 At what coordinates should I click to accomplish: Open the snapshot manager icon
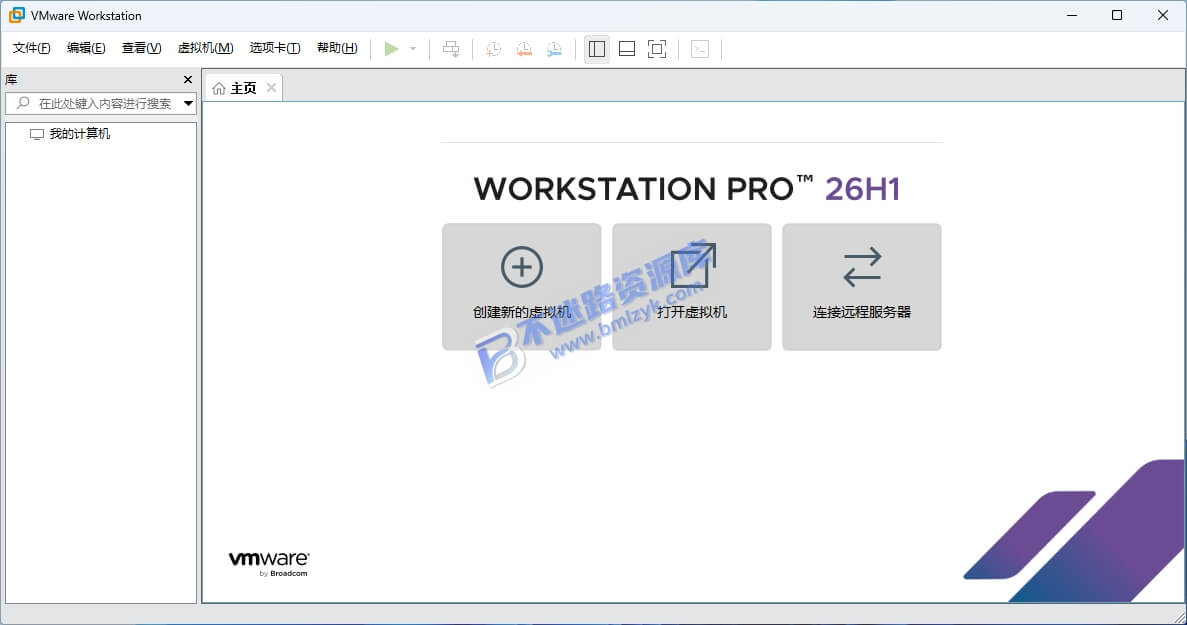[x=554, y=49]
